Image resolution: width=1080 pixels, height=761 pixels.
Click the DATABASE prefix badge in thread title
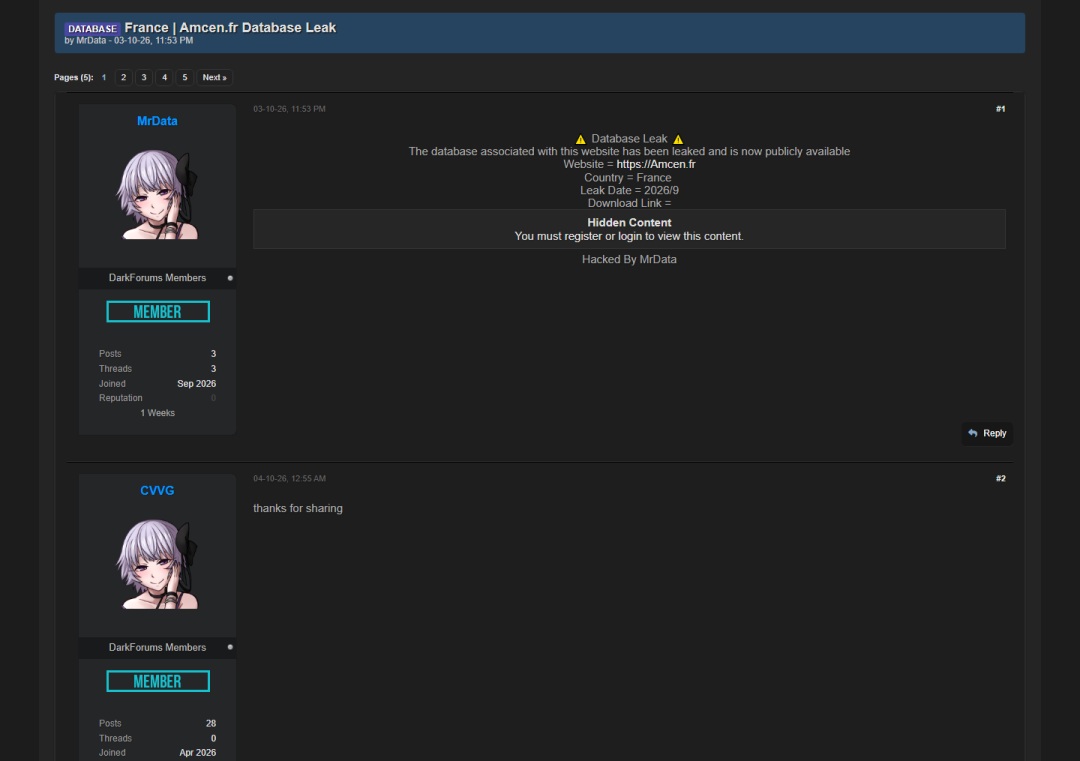92,29
